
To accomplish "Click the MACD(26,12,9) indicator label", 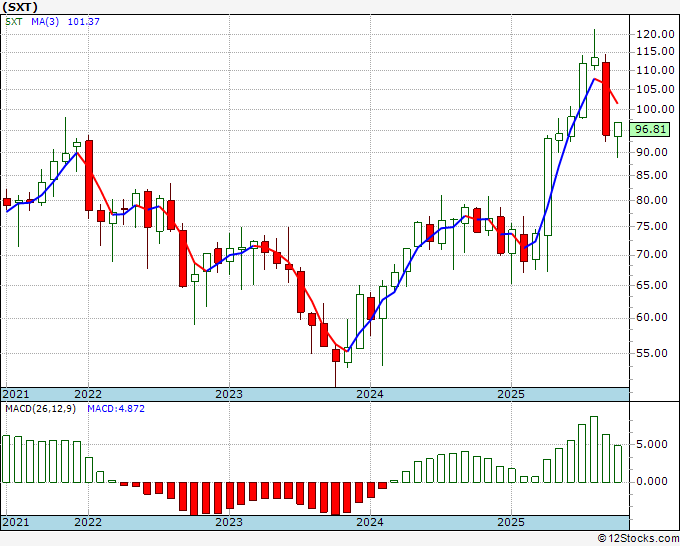I will (40, 409).
